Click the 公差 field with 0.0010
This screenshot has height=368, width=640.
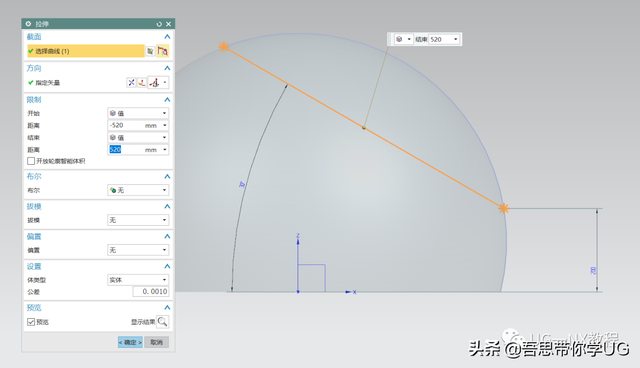151,292
